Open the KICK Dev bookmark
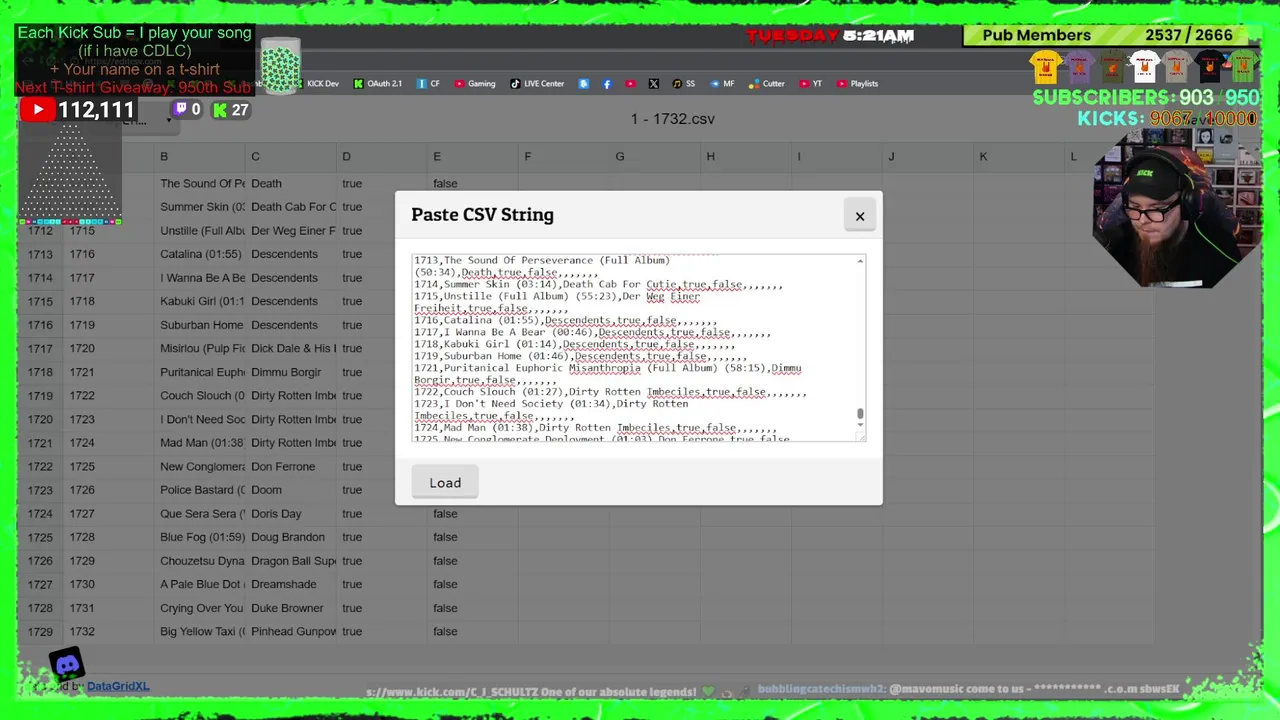The image size is (1280, 720). tap(318, 84)
